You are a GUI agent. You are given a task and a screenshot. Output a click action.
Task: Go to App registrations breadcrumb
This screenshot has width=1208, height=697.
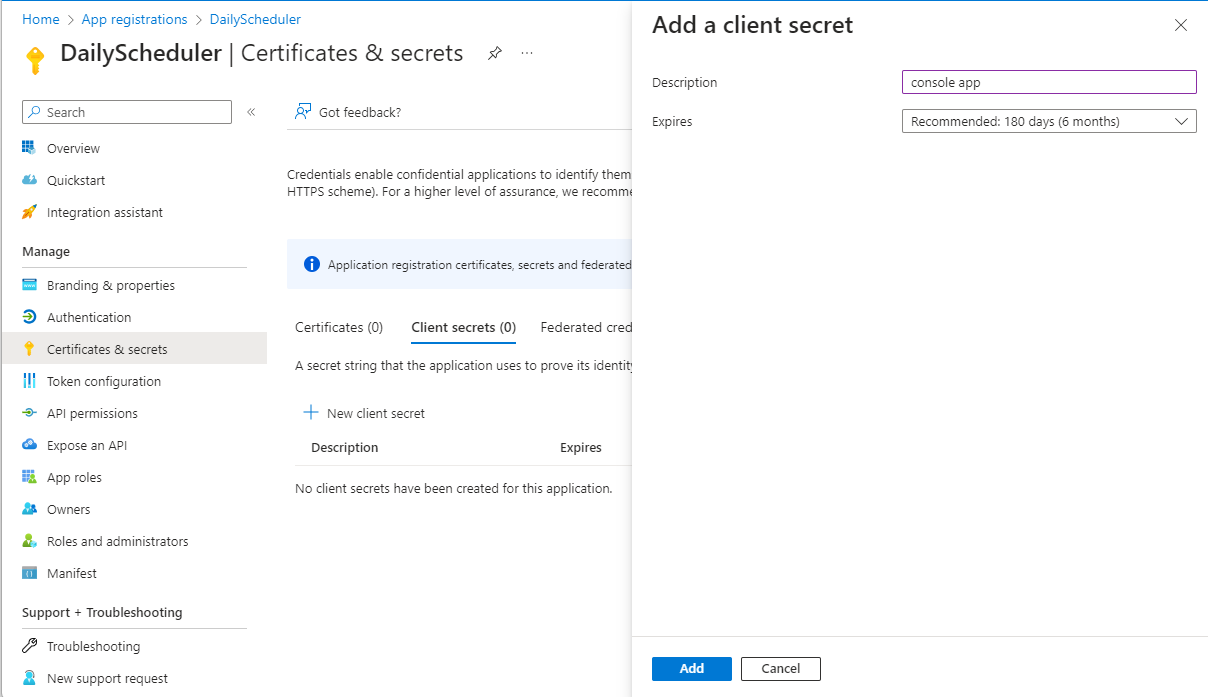point(135,19)
